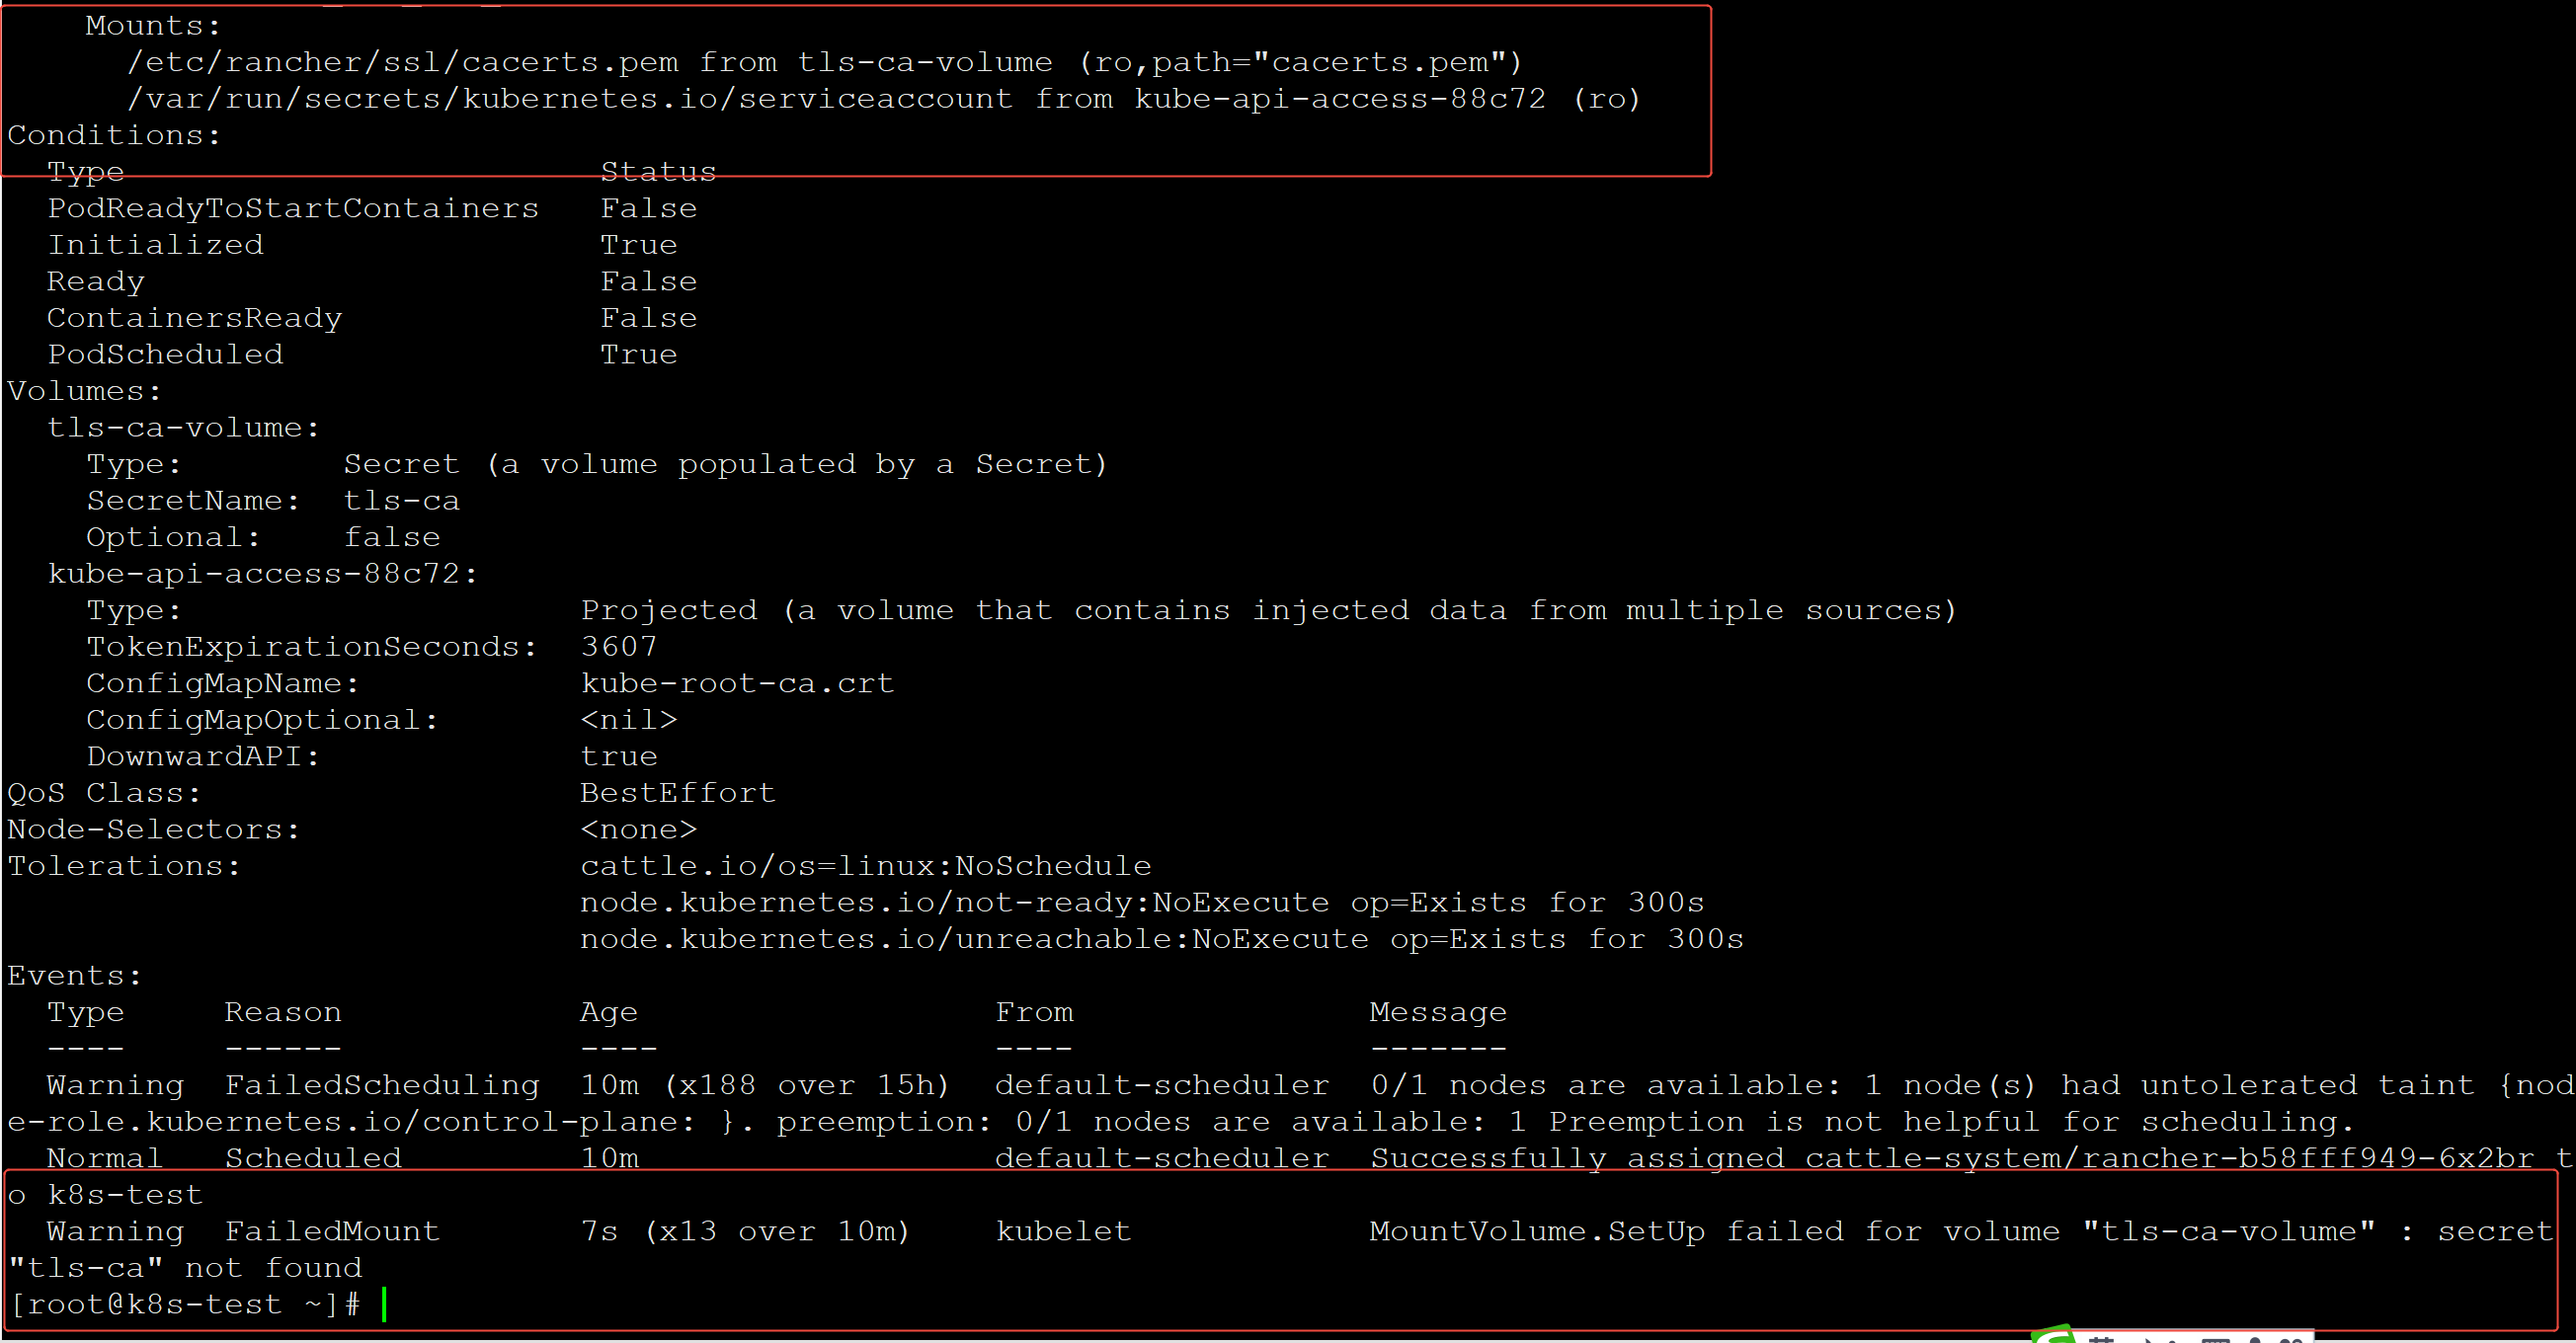Click the kube-root-ca.crt ConfigMapName value
Image resolution: width=2576 pixels, height=1343 pixels.
click(x=737, y=683)
